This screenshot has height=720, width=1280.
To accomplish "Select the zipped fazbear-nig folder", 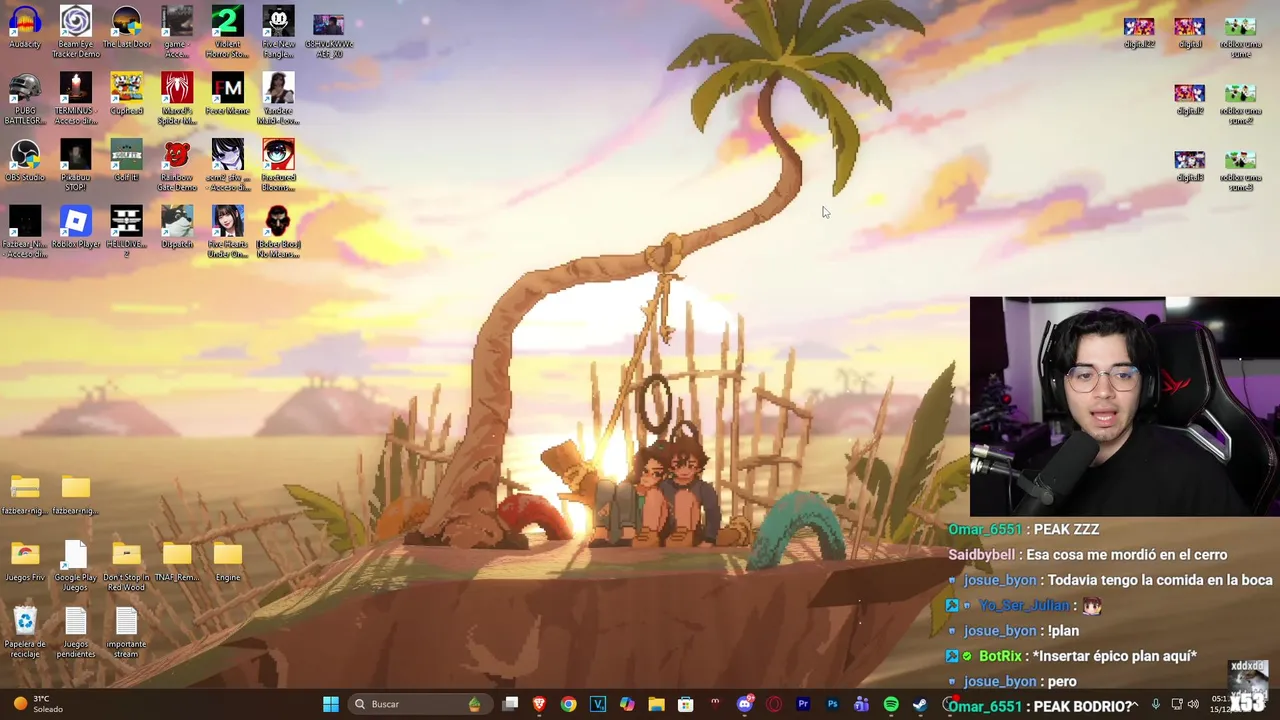I will tap(25, 495).
